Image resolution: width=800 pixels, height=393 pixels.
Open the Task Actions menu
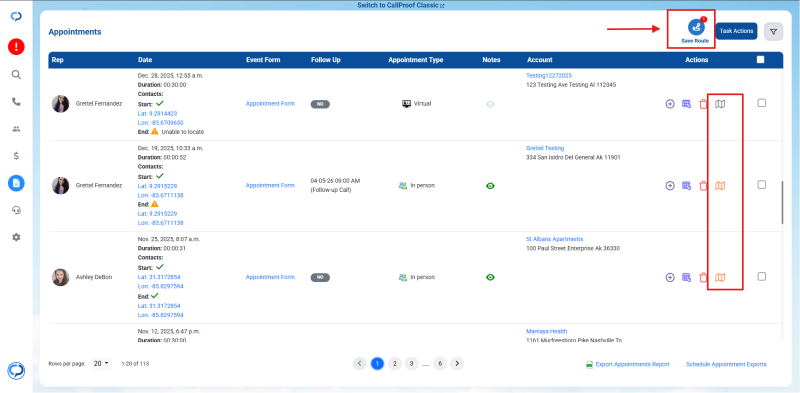(x=736, y=31)
